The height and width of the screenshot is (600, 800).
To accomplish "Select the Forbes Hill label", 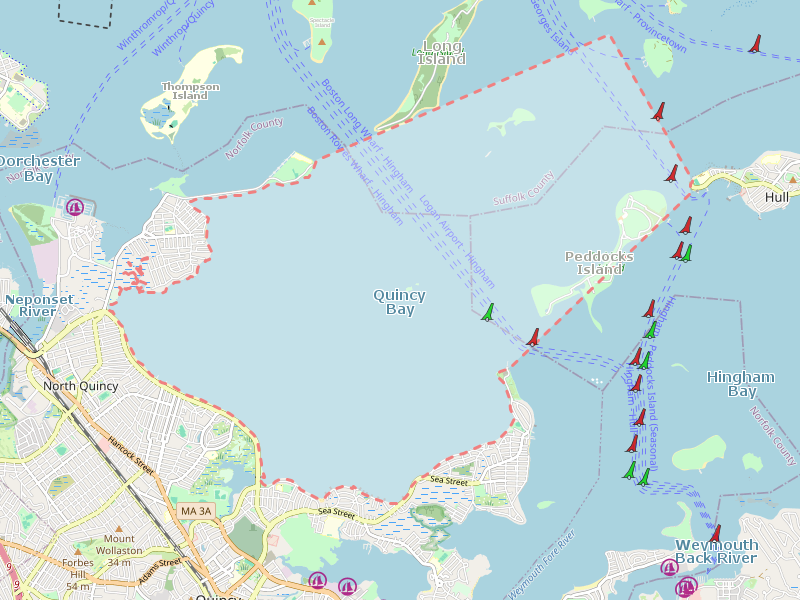I will click(x=78, y=568).
